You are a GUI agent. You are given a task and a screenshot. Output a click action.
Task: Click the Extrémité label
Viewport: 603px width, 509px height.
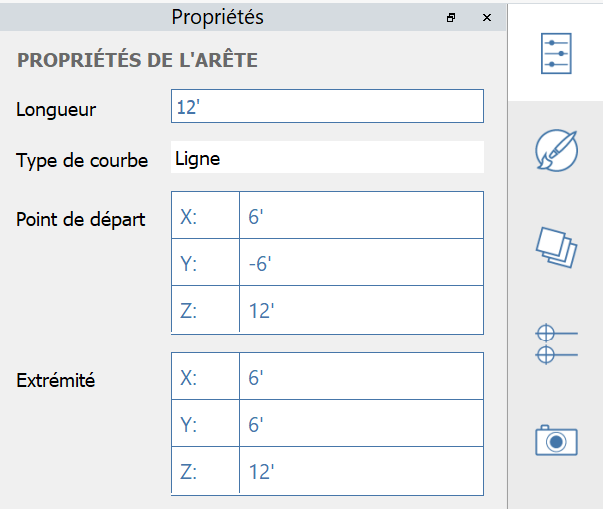pyautogui.click(x=55, y=380)
